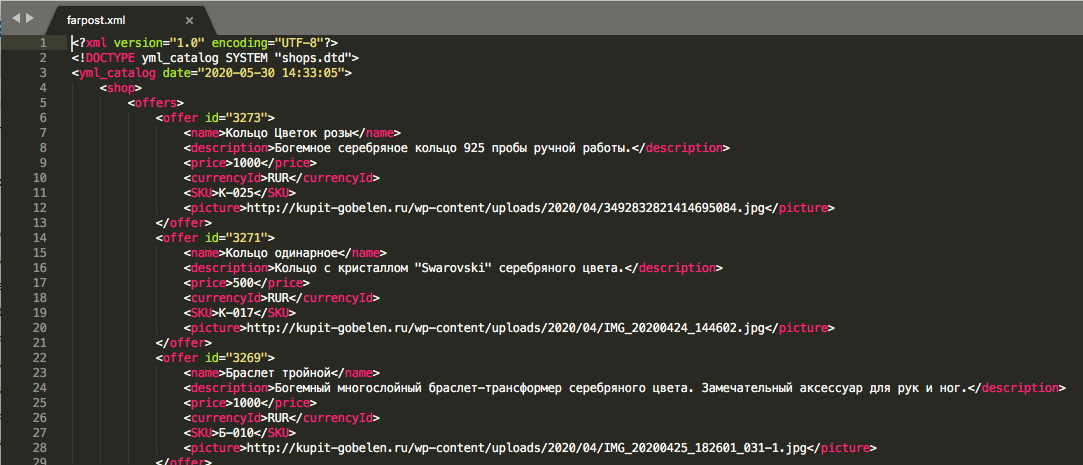Close the farpost.xml tab
Viewport: 1083px width, 465px height.
[189, 21]
